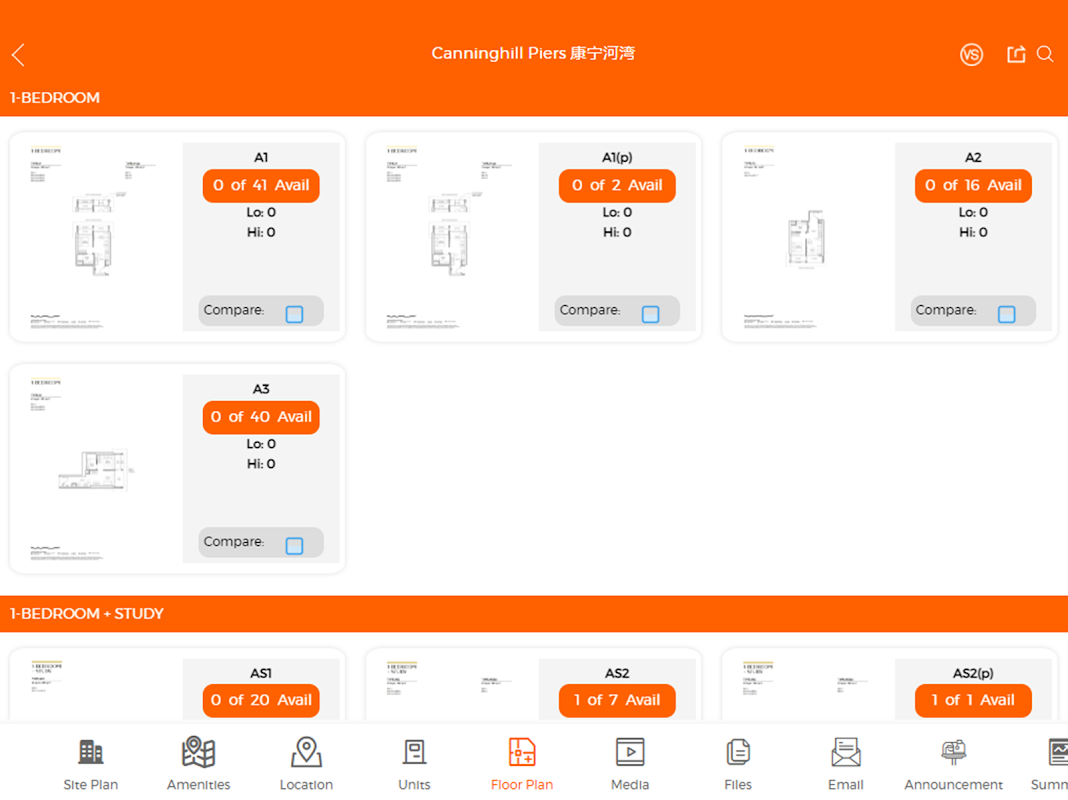The image size is (1068, 800).
Task: Click 'Lo: 0' under unit A1
Action: (261, 212)
